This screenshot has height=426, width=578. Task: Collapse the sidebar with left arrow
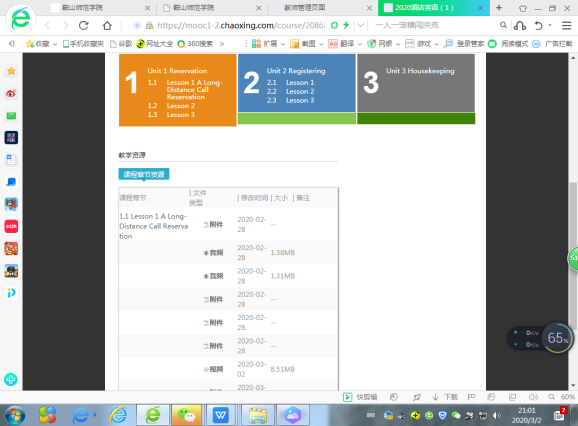point(11,44)
